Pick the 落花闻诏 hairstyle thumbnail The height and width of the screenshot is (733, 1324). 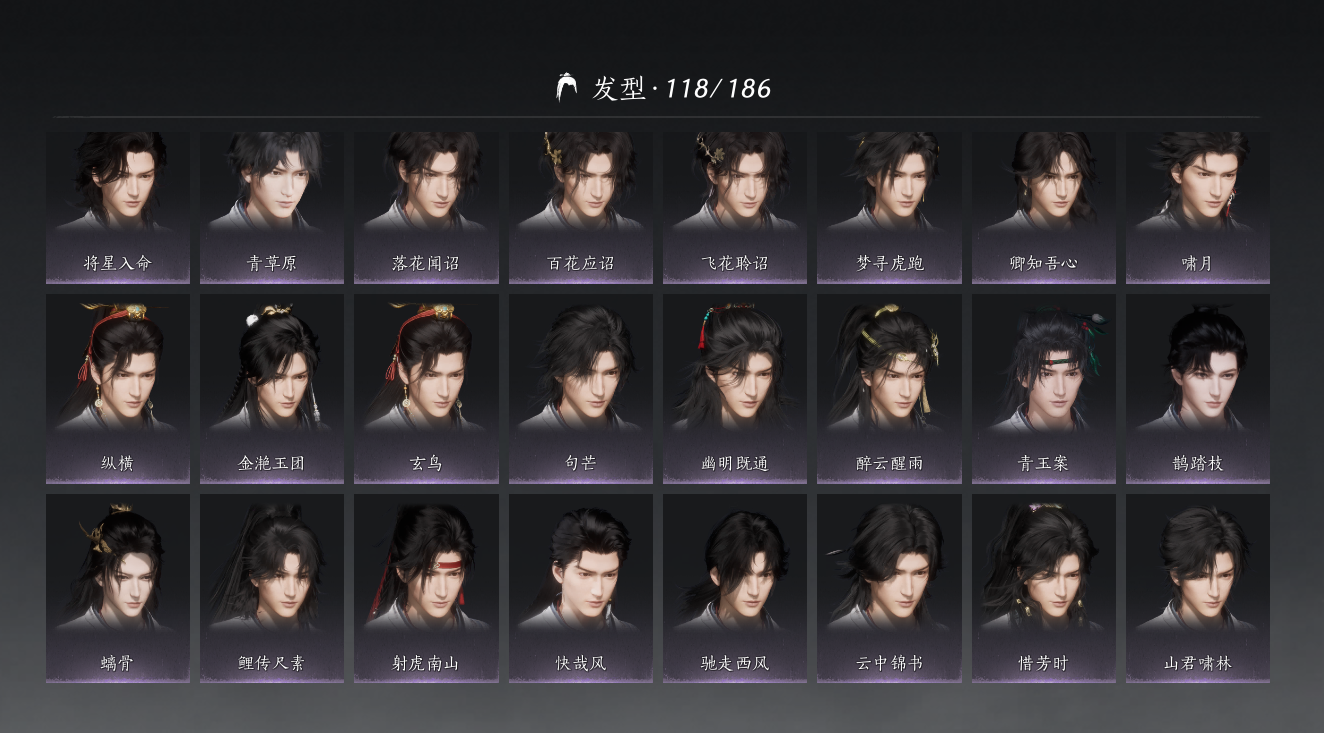[x=426, y=208]
